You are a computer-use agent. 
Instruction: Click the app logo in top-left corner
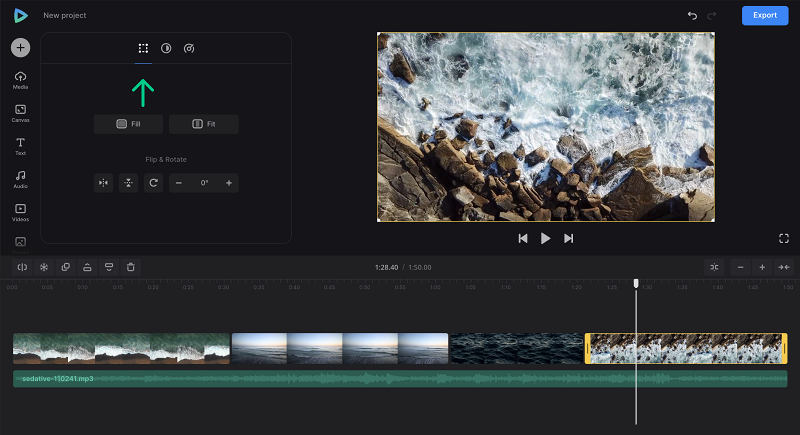coord(20,16)
